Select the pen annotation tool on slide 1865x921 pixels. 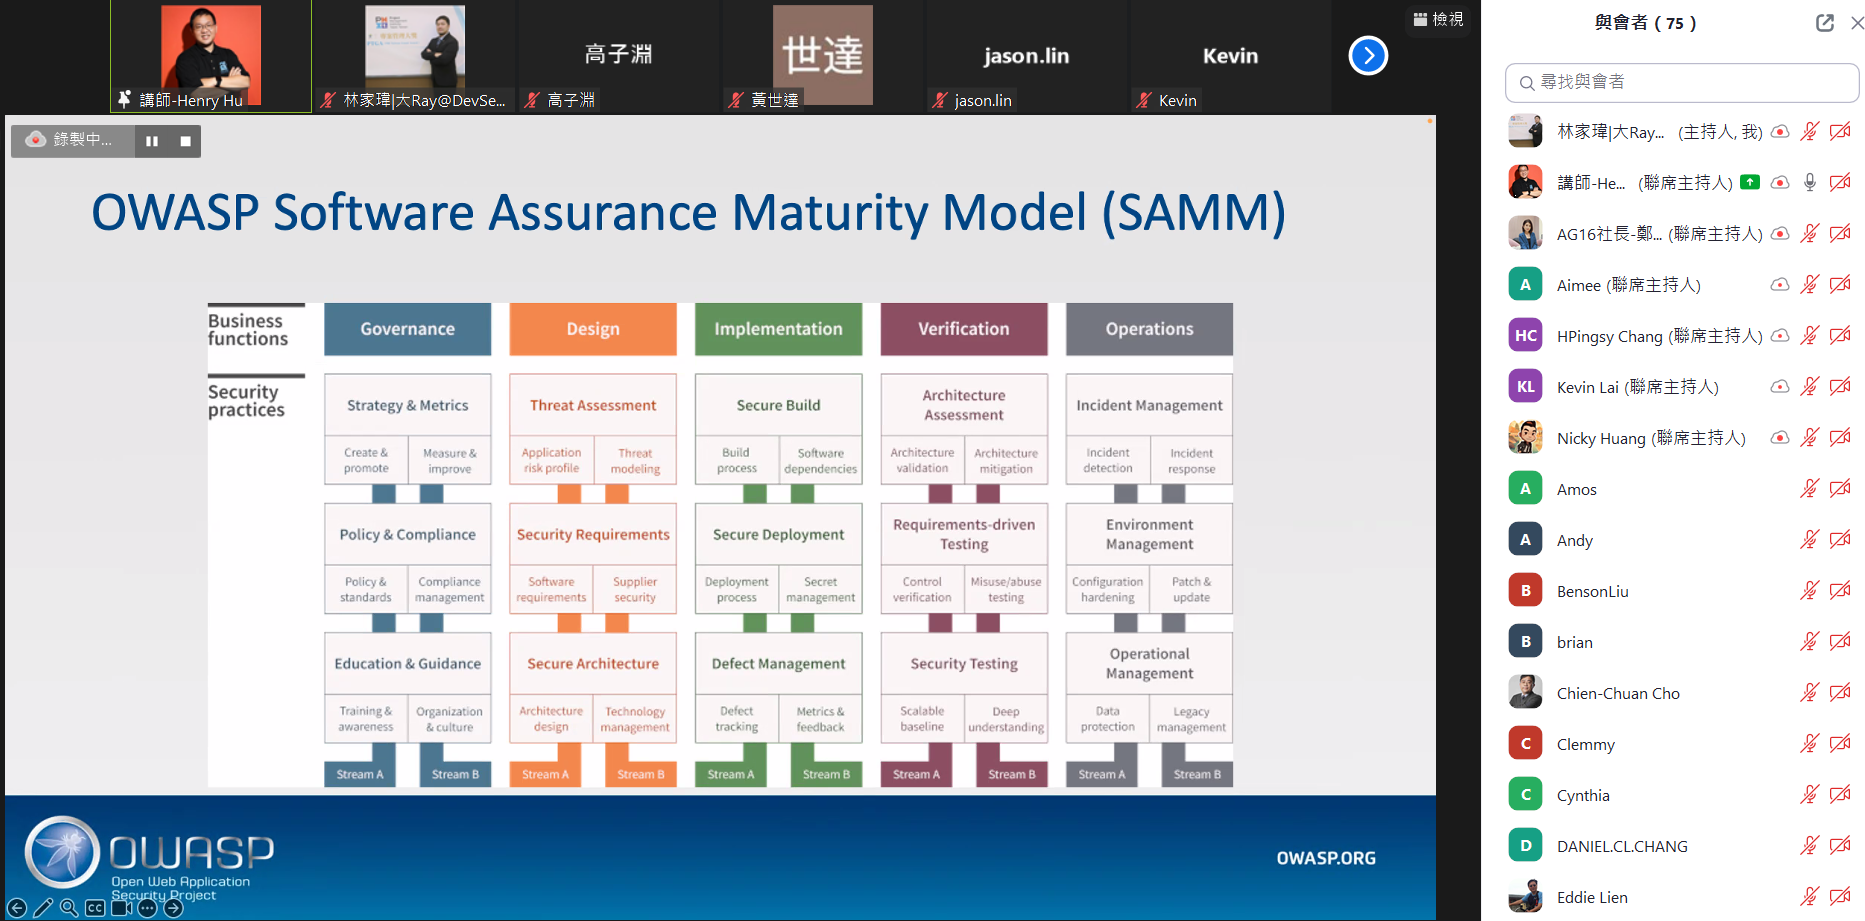[43, 908]
